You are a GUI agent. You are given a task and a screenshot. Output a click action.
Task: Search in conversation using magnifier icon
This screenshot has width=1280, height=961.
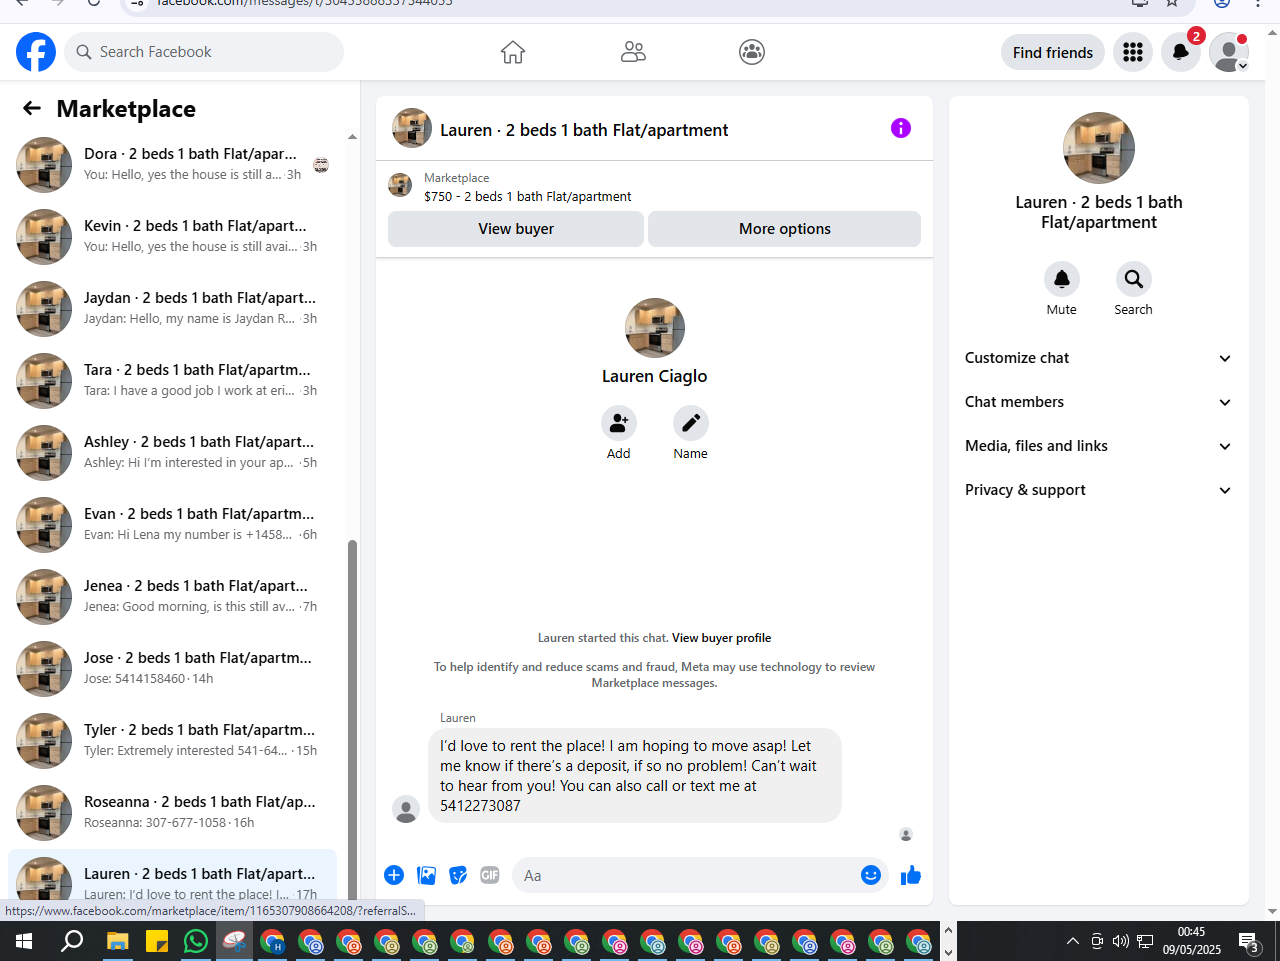click(x=1134, y=279)
